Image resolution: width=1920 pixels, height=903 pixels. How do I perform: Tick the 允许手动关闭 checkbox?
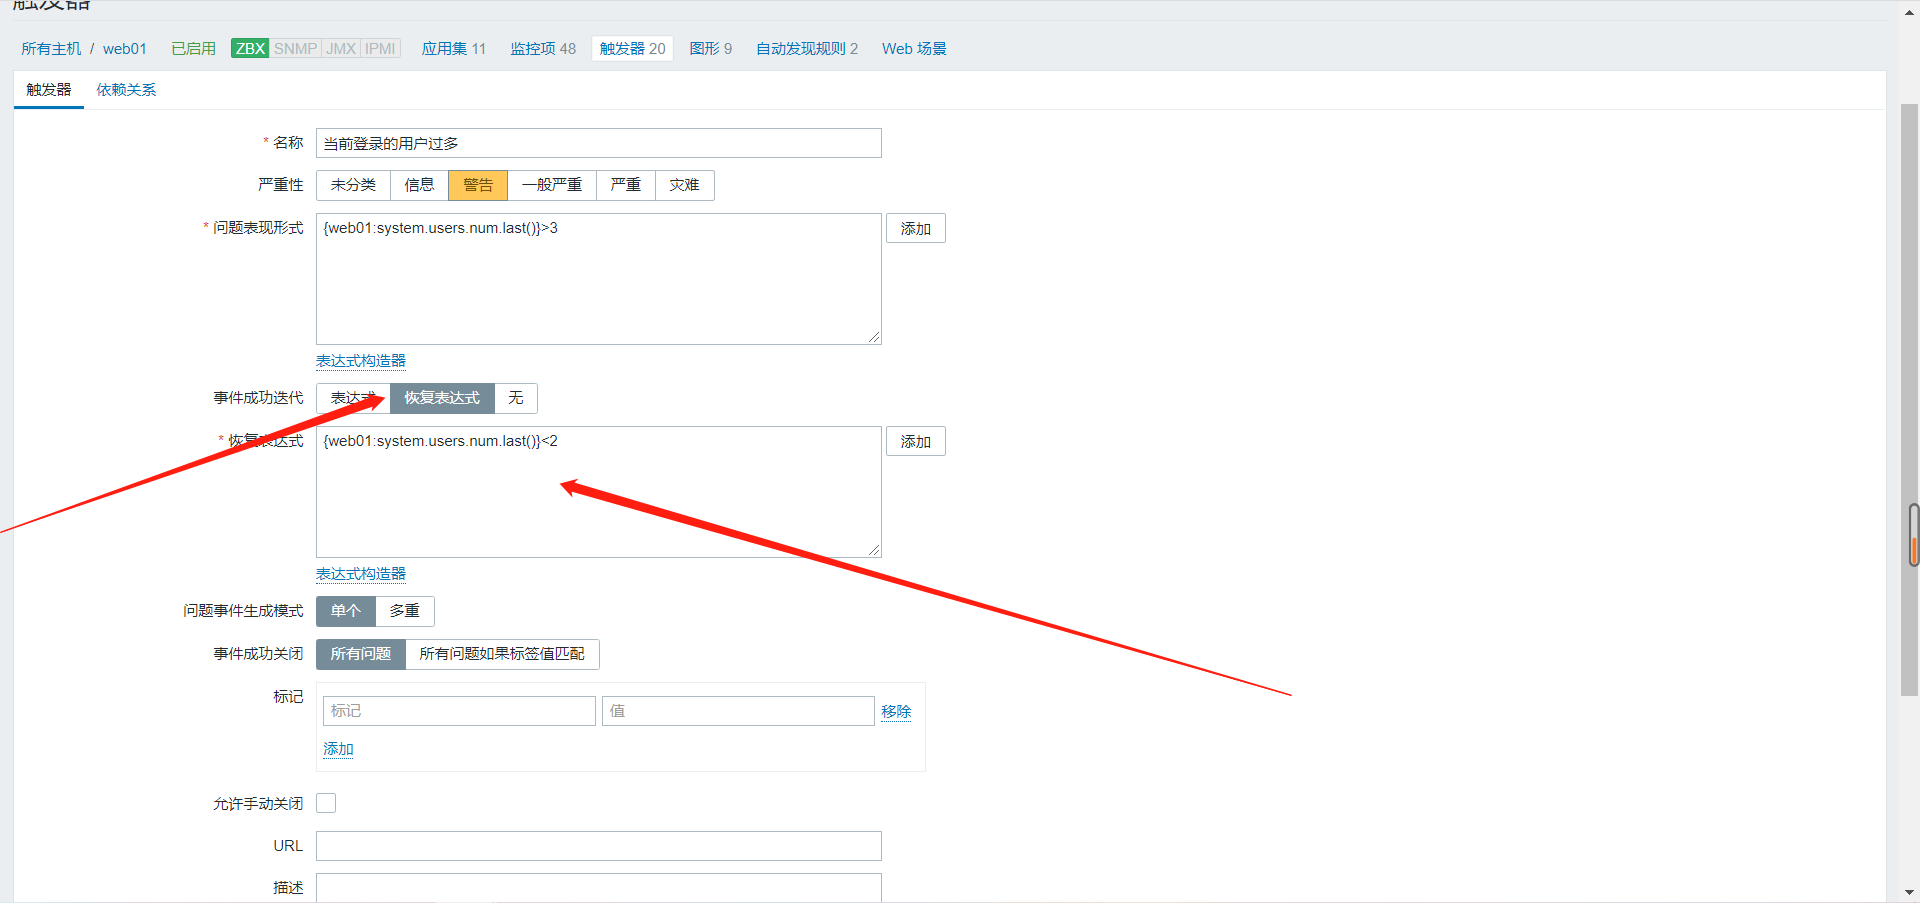(326, 803)
